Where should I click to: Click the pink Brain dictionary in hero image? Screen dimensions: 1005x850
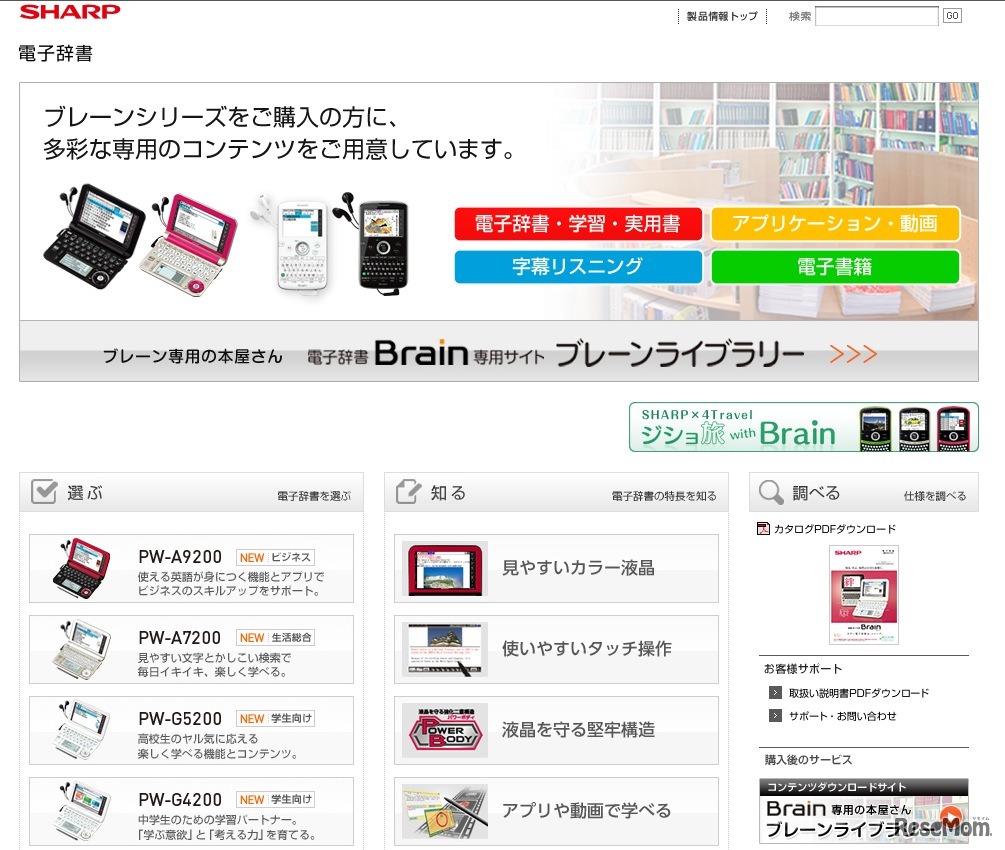pos(189,245)
